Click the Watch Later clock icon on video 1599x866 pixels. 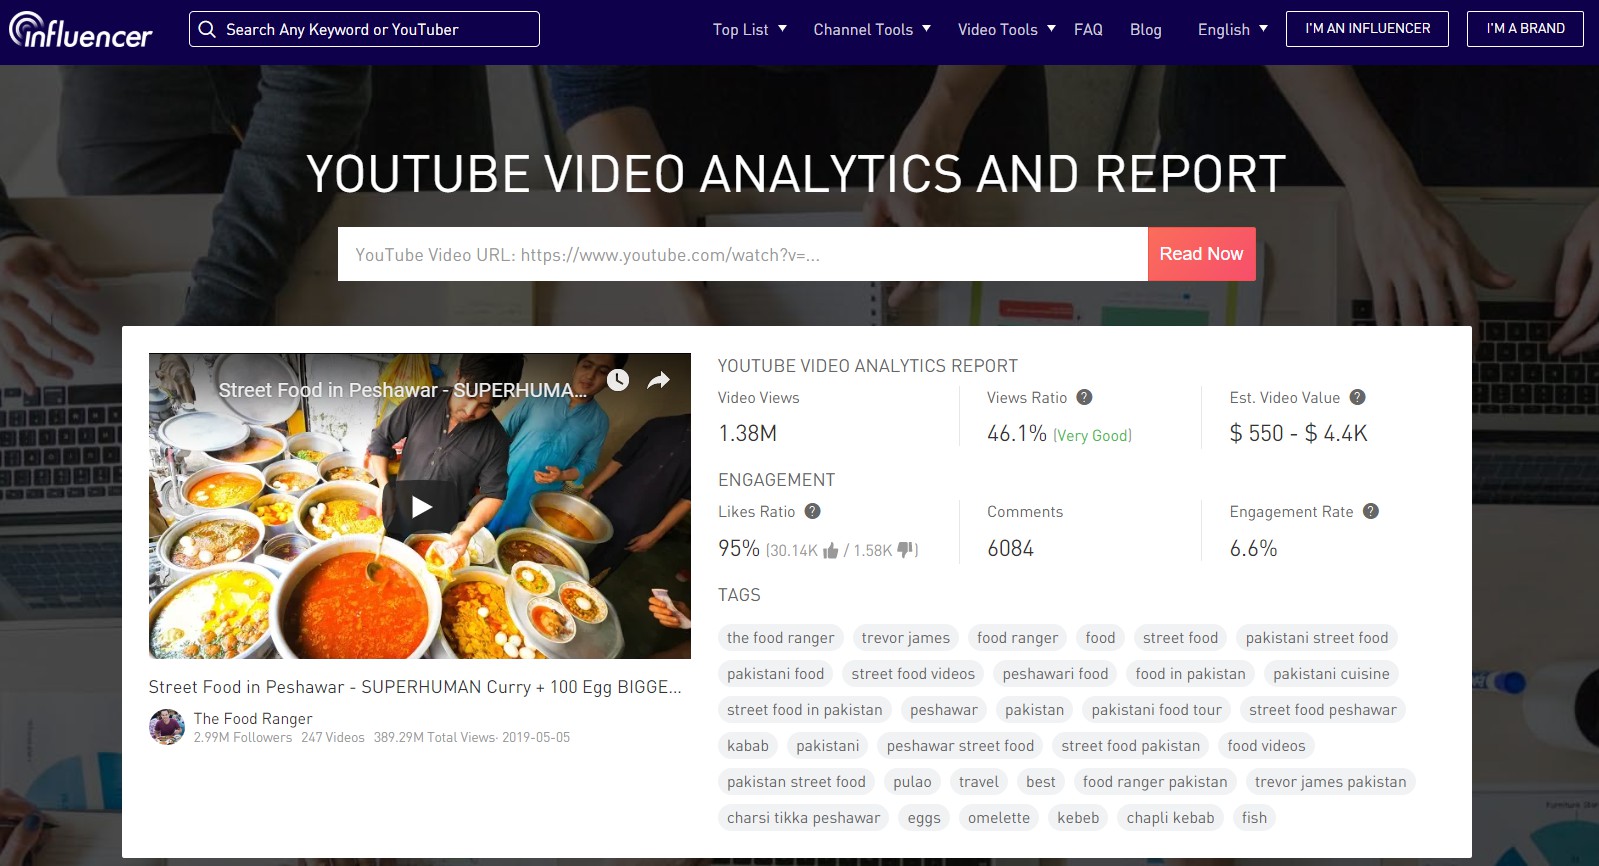pos(618,380)
